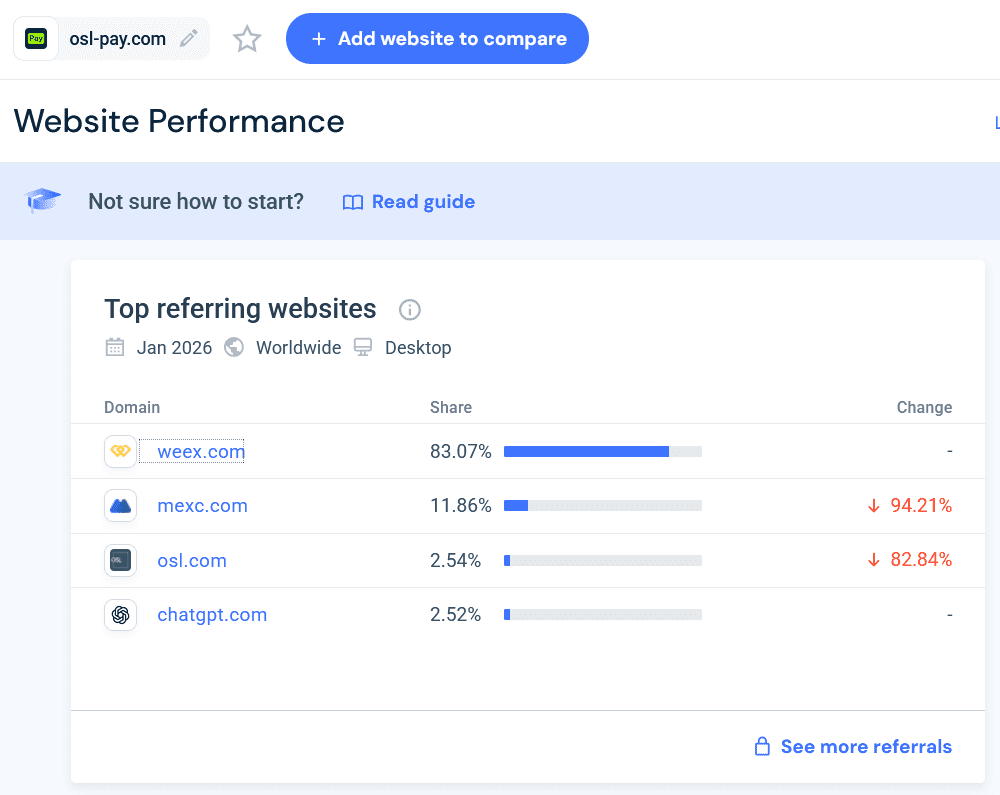The image size is (1000, 795).
Task: Click the star icon to favorite the website
Action: (x=246, y=38)
